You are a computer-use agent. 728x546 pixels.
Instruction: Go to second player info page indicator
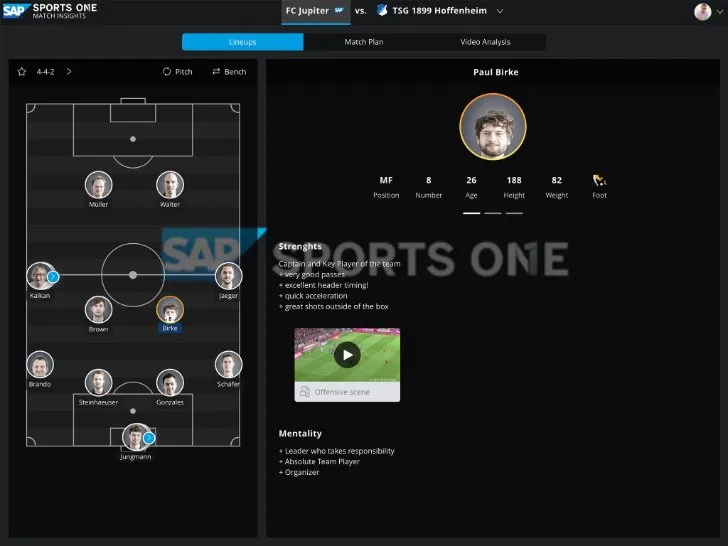(492, 213)
